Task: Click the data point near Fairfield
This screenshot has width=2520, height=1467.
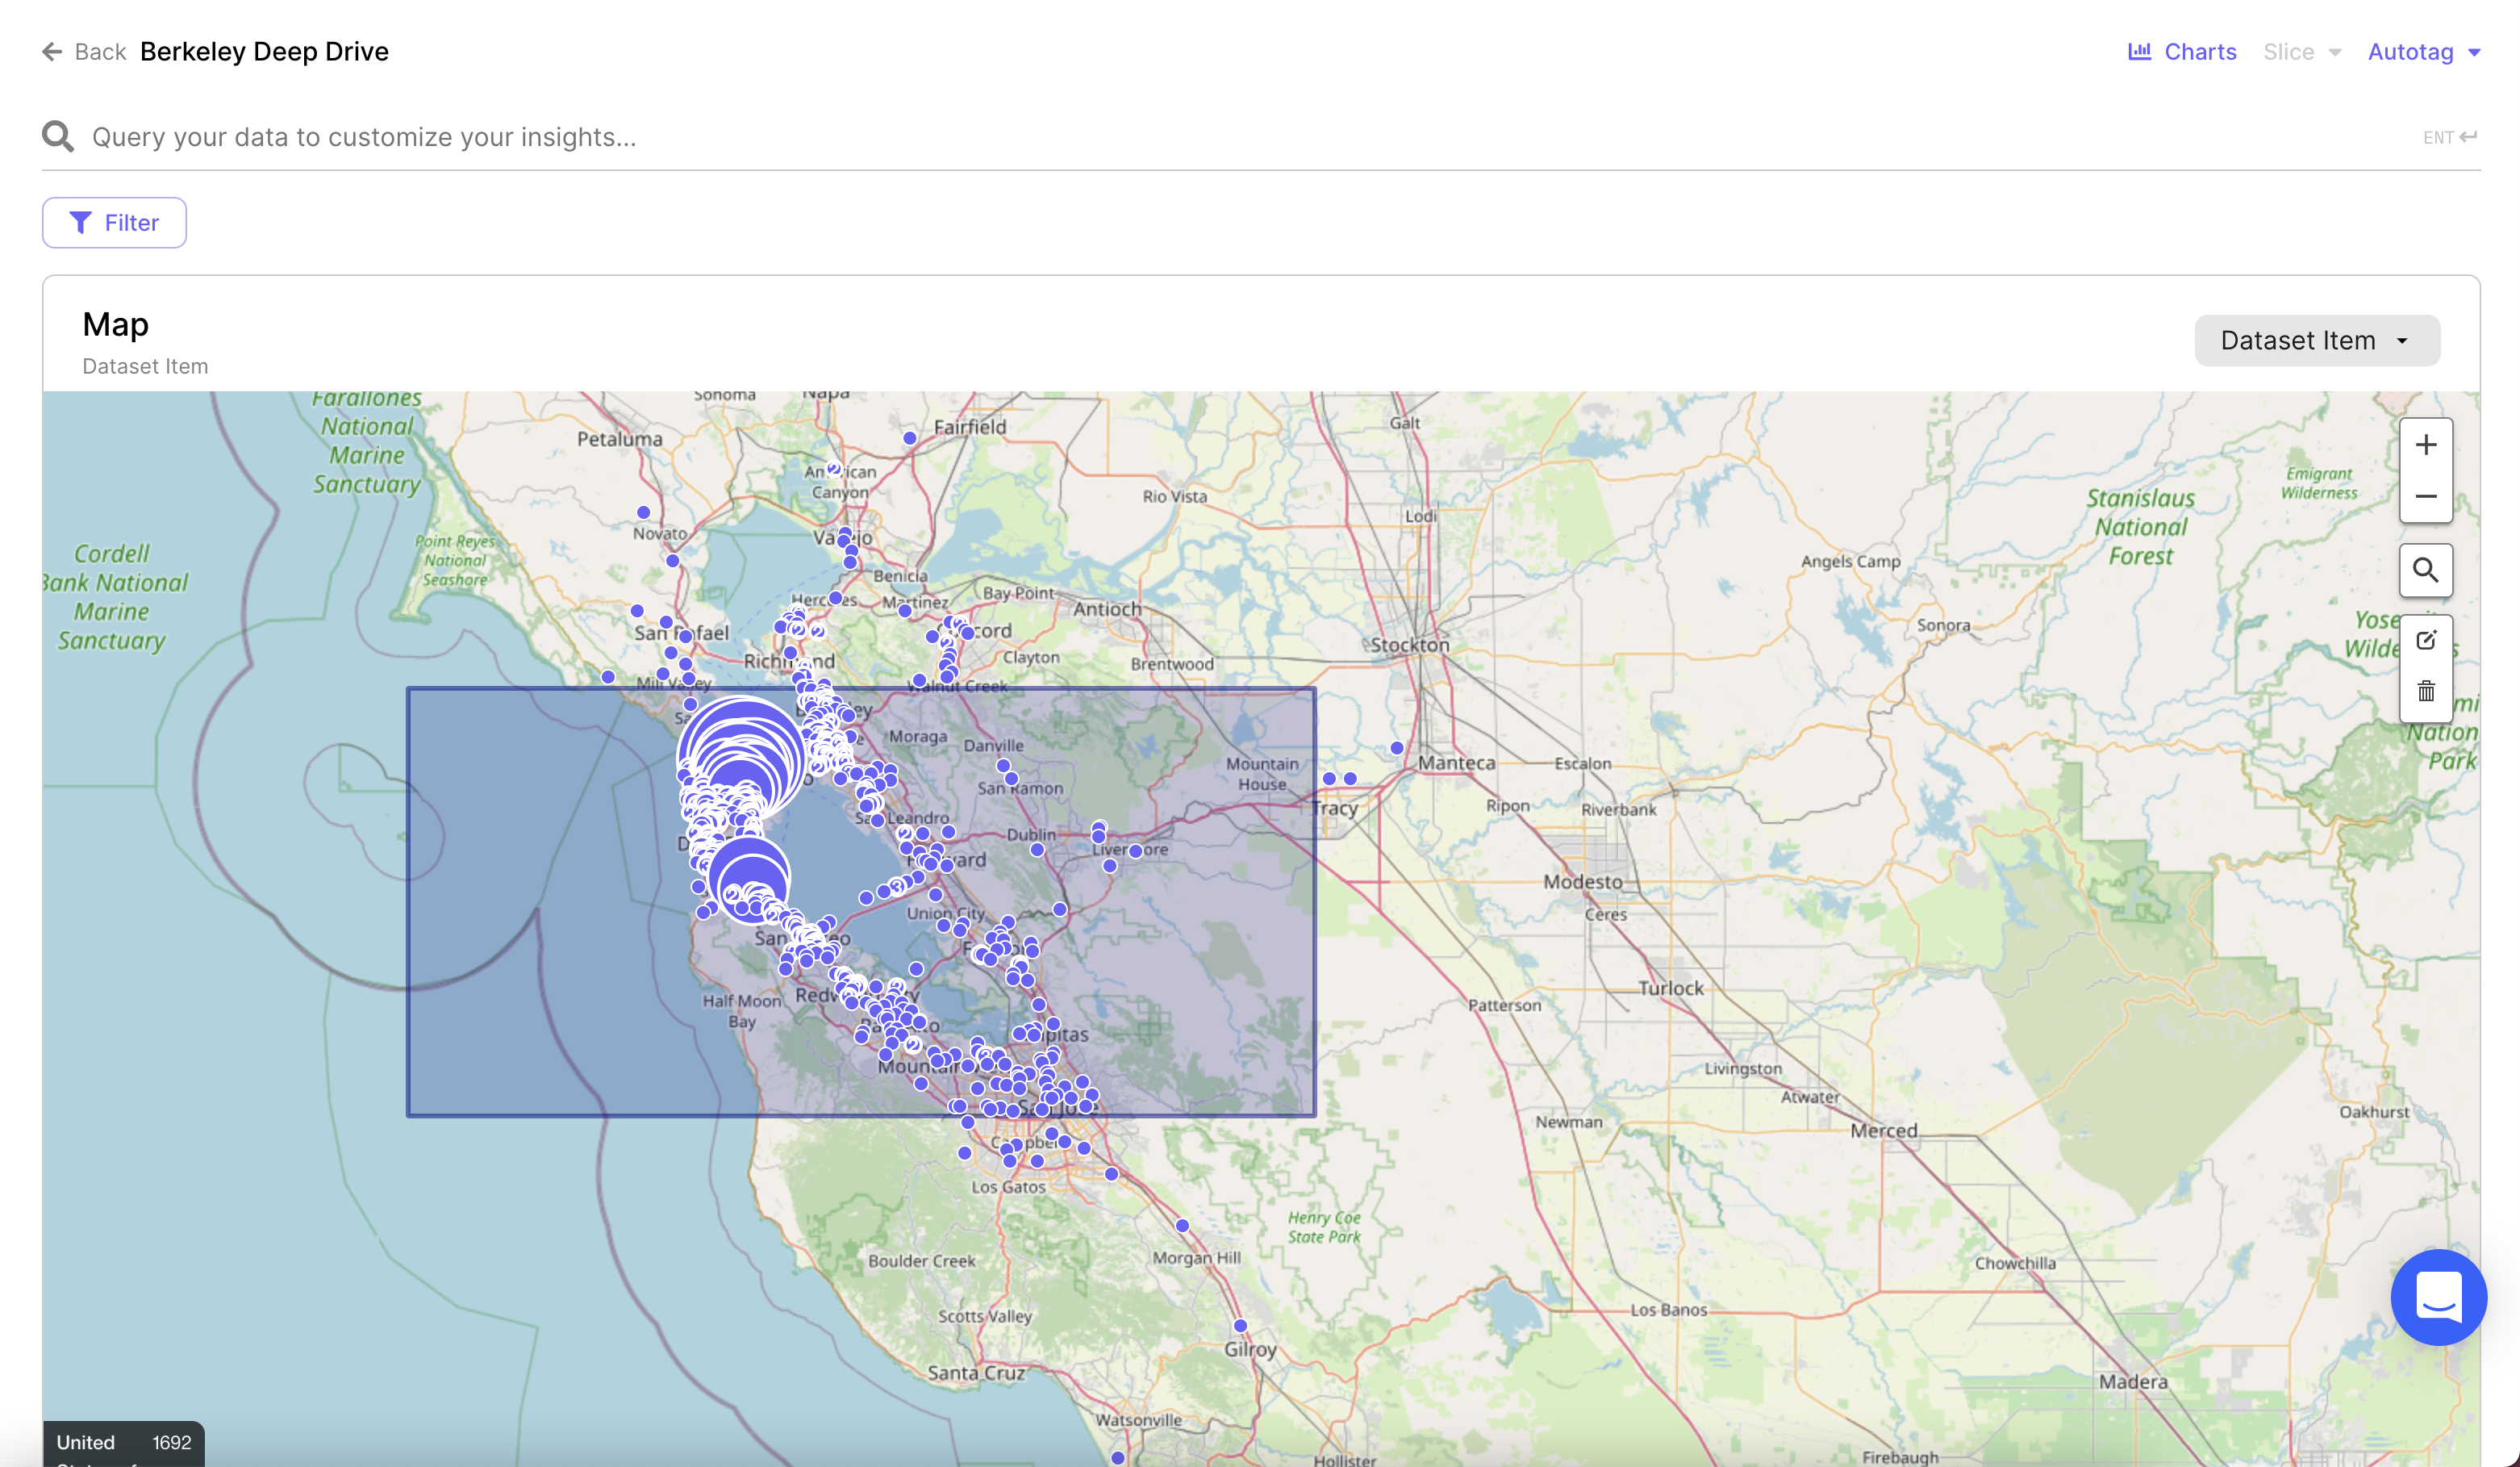Action: 909,438
